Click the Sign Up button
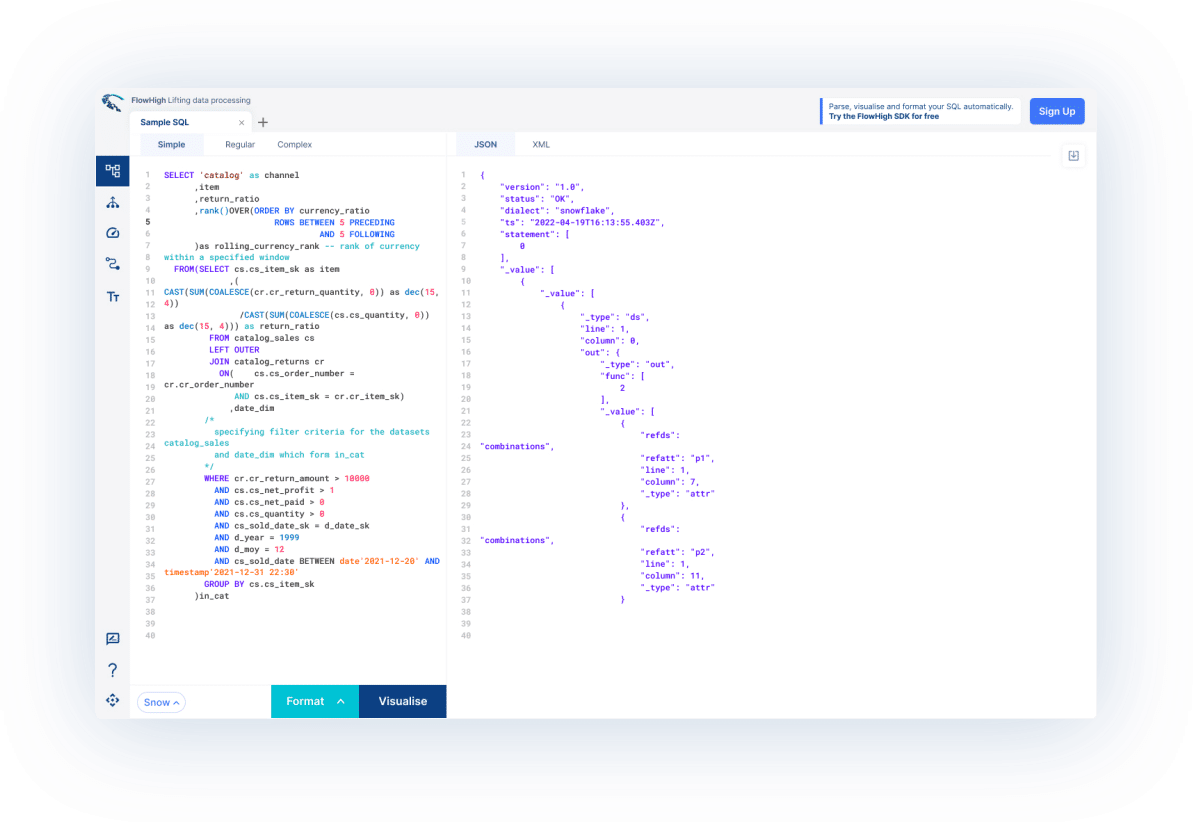The width and height of the screenshot is (1193, 822). point(1057,111)
